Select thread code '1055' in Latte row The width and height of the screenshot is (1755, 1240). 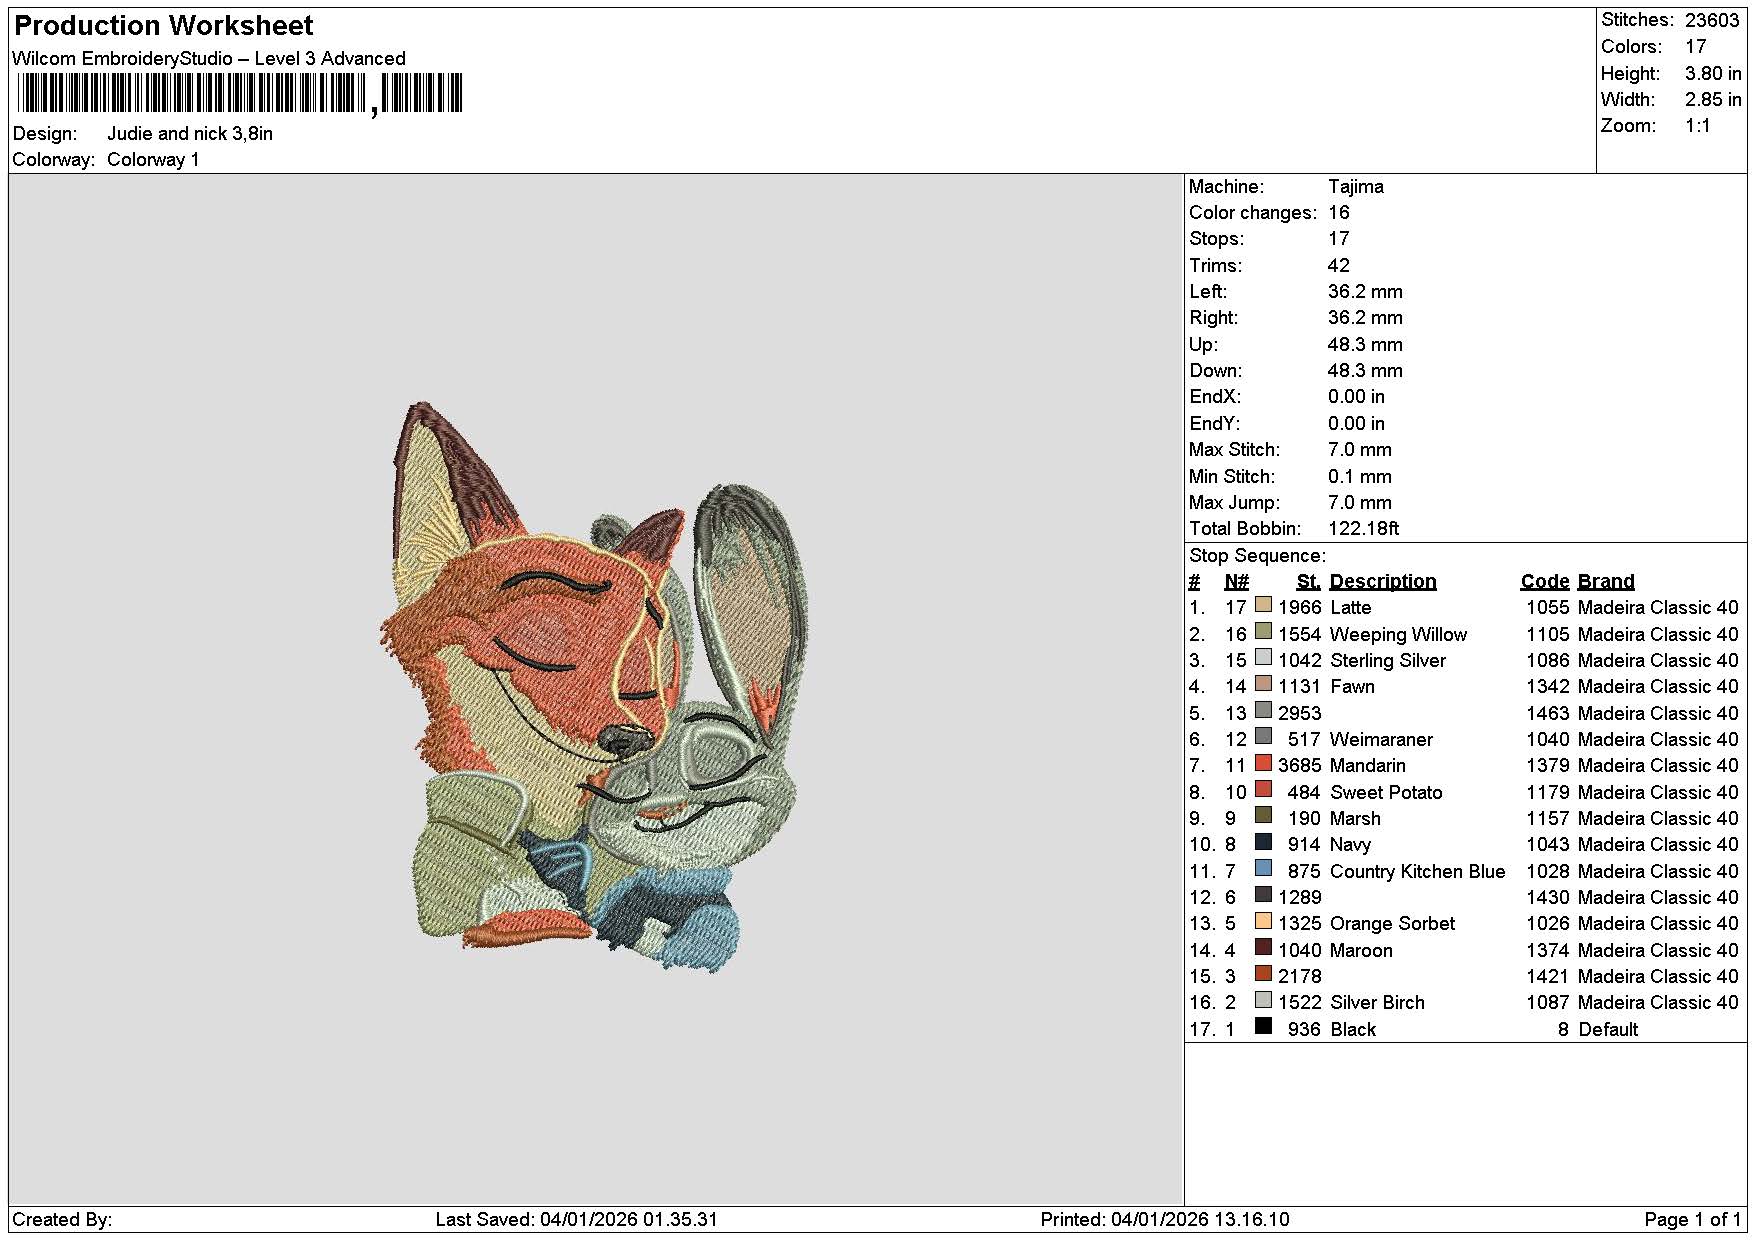point(1548,607)
